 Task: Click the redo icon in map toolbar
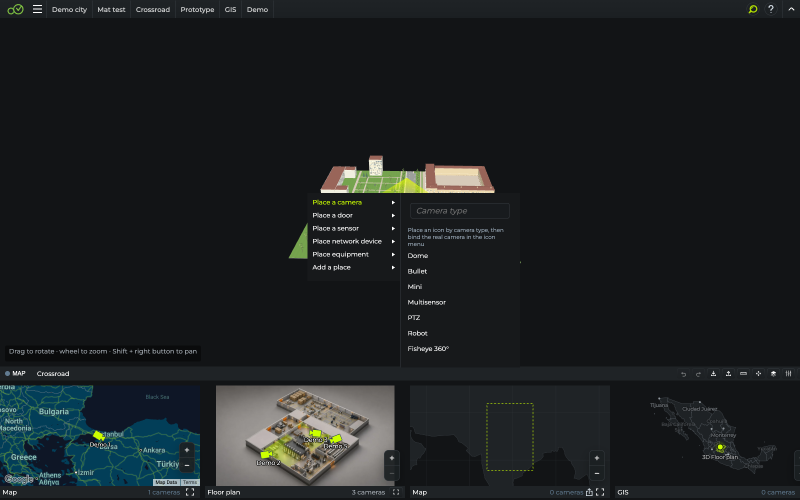698,374
